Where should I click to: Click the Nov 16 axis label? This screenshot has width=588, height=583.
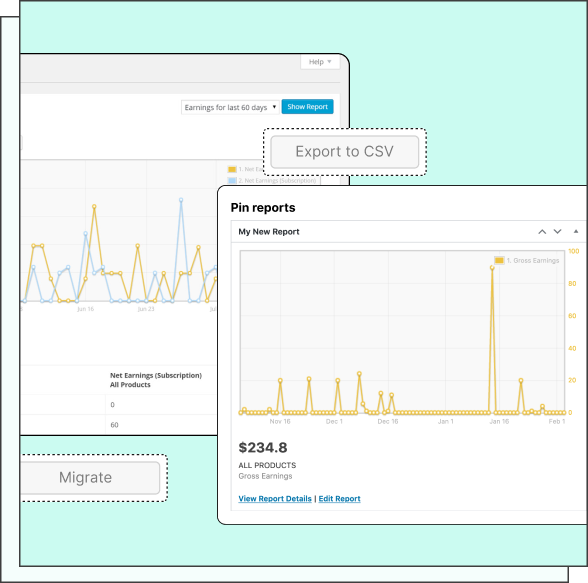pyautogui.click(x=280, y=421)
